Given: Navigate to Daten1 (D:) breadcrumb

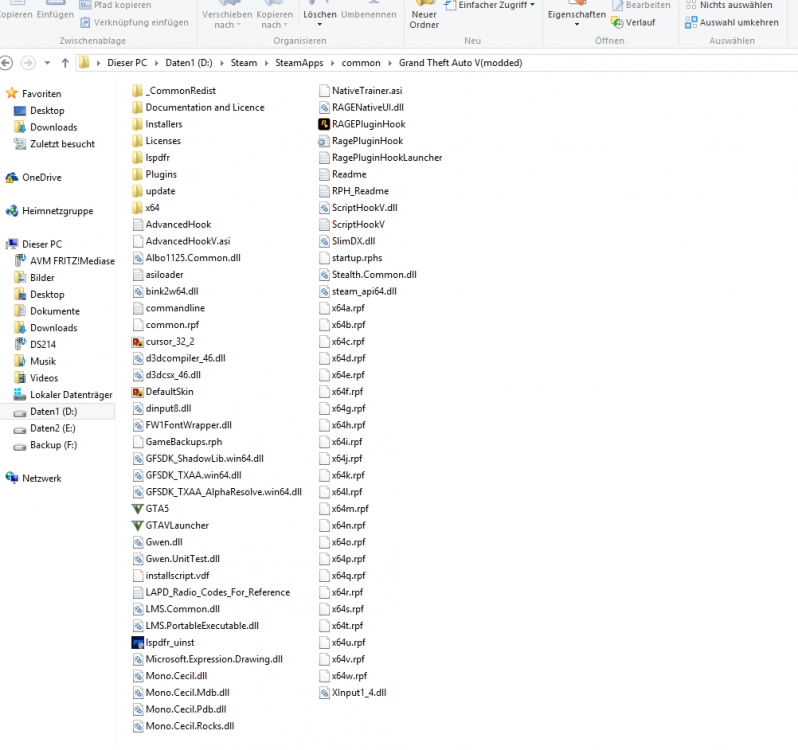Looking at the screenshot, I should 189,63.
